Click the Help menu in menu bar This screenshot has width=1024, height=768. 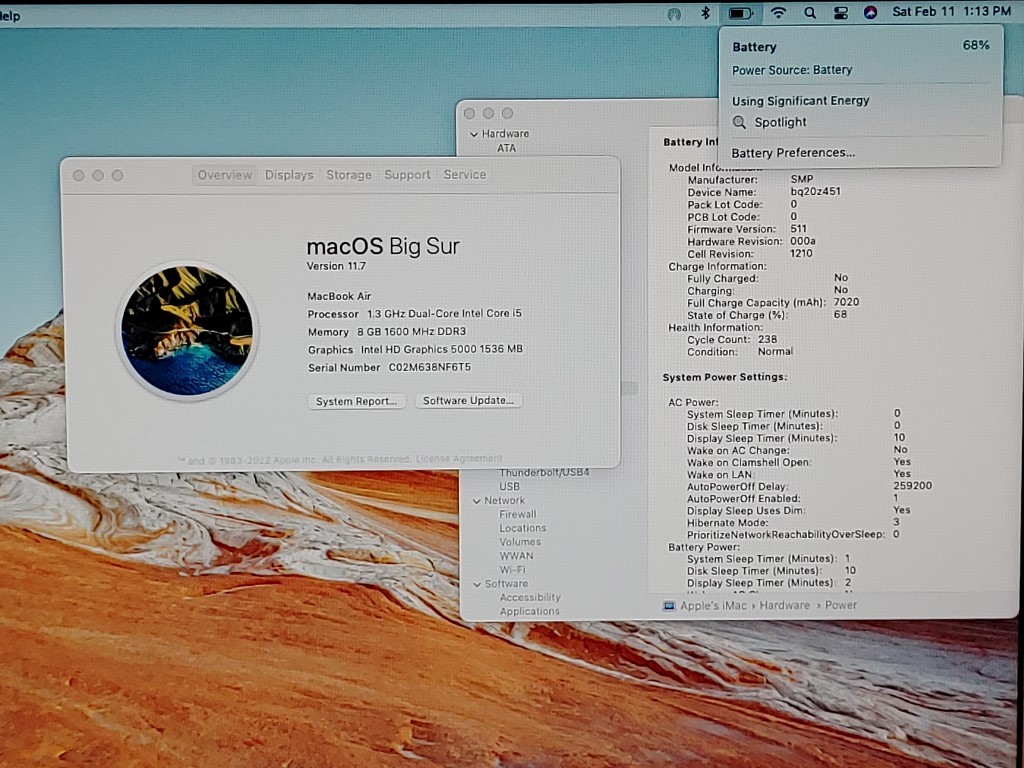[9, 16]
